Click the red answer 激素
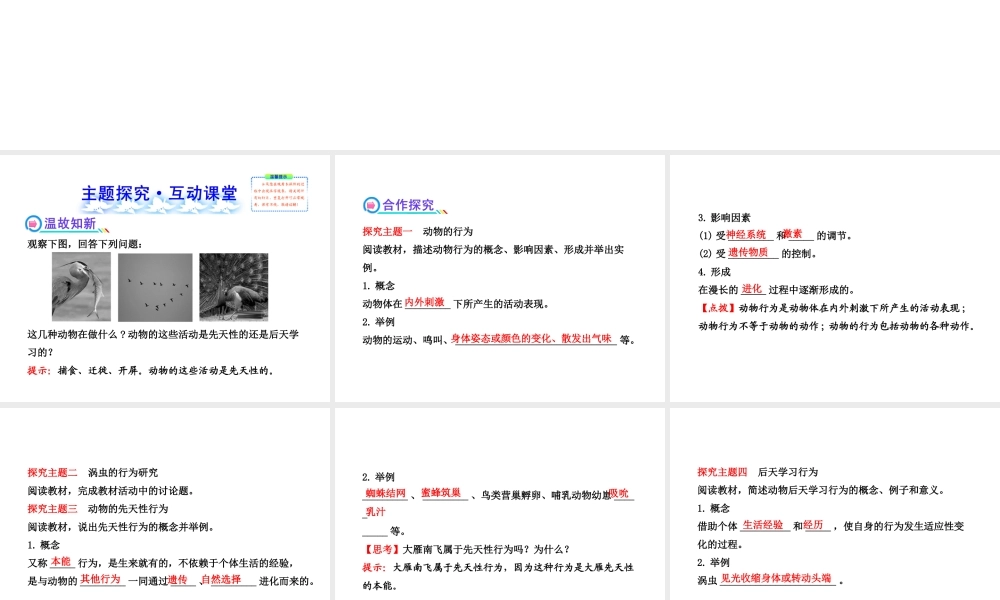The image size is (1000, 600). [793, 234]
